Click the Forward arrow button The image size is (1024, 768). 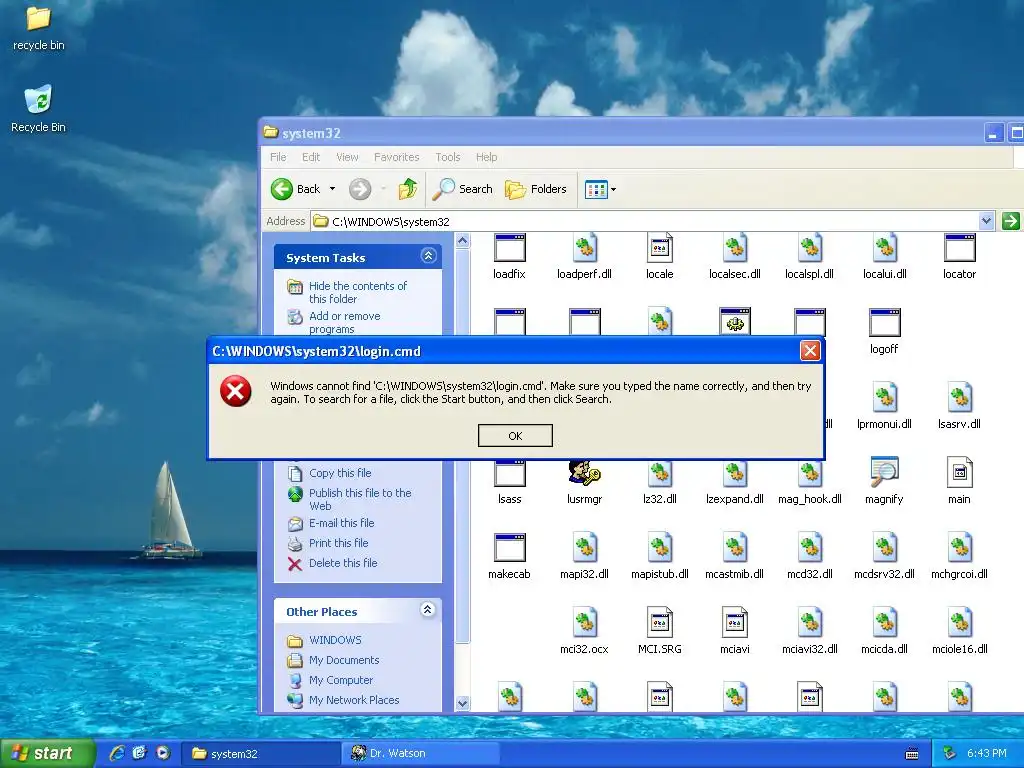coord(359,189)
